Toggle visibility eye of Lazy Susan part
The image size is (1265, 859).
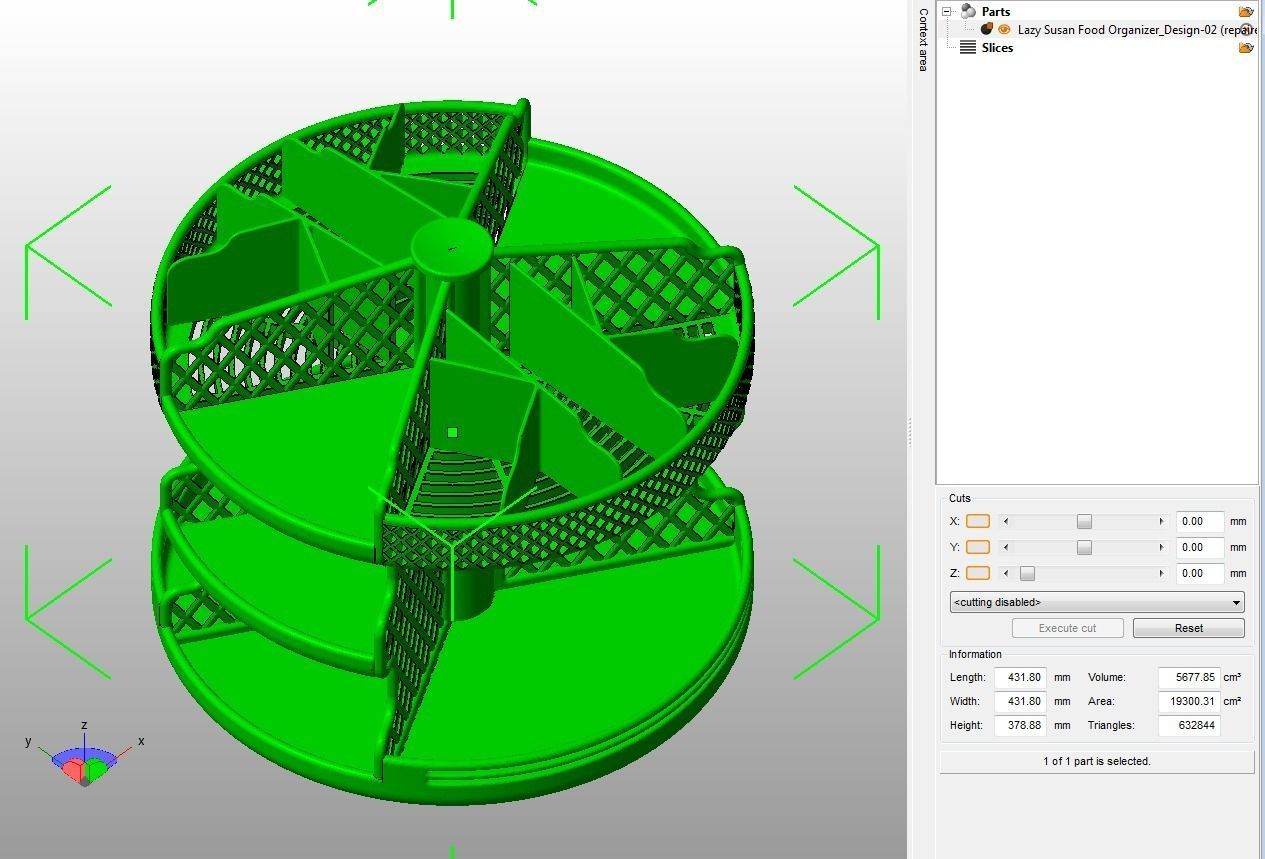tap(1004, 29)
